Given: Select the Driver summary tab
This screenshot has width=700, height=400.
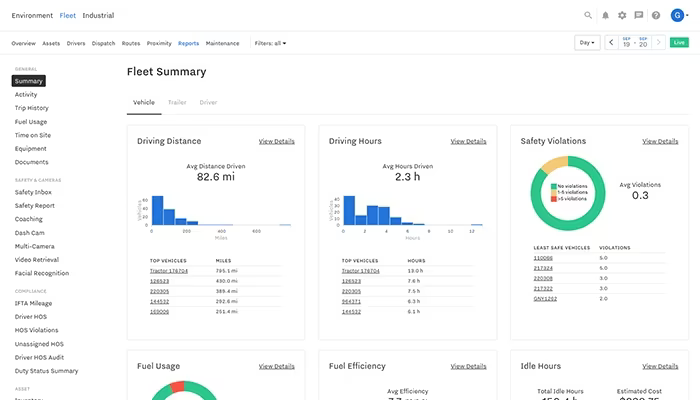Looking at the screenshot, I should (208, 102).
